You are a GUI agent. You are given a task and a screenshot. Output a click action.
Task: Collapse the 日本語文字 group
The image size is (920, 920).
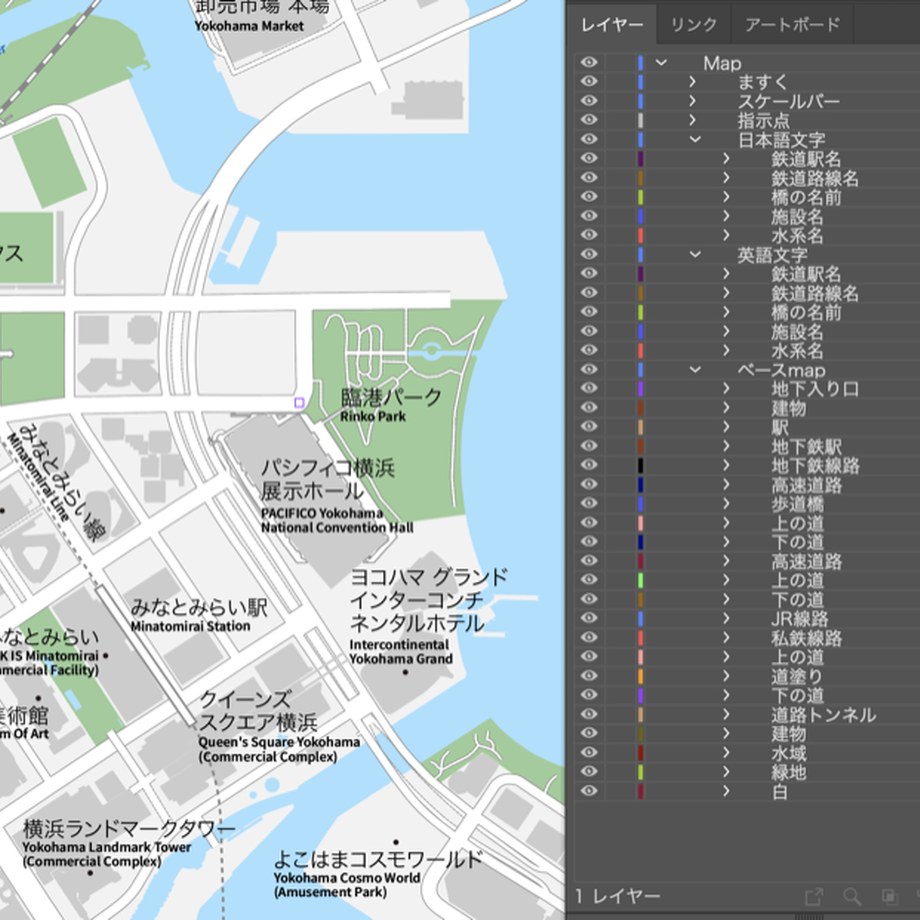tap(695, 139)
